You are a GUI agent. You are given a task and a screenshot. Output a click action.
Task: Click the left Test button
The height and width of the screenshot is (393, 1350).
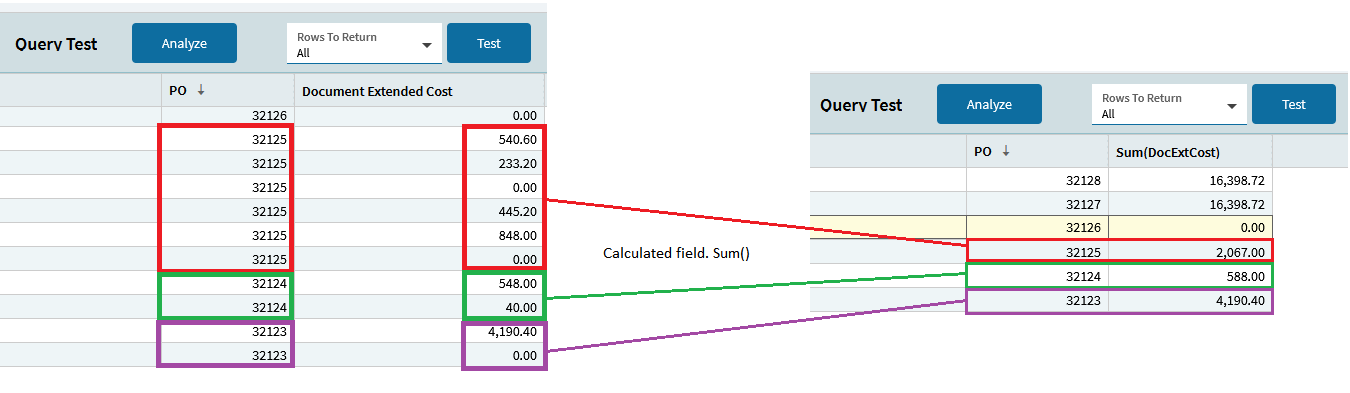(x=489, y=43)
